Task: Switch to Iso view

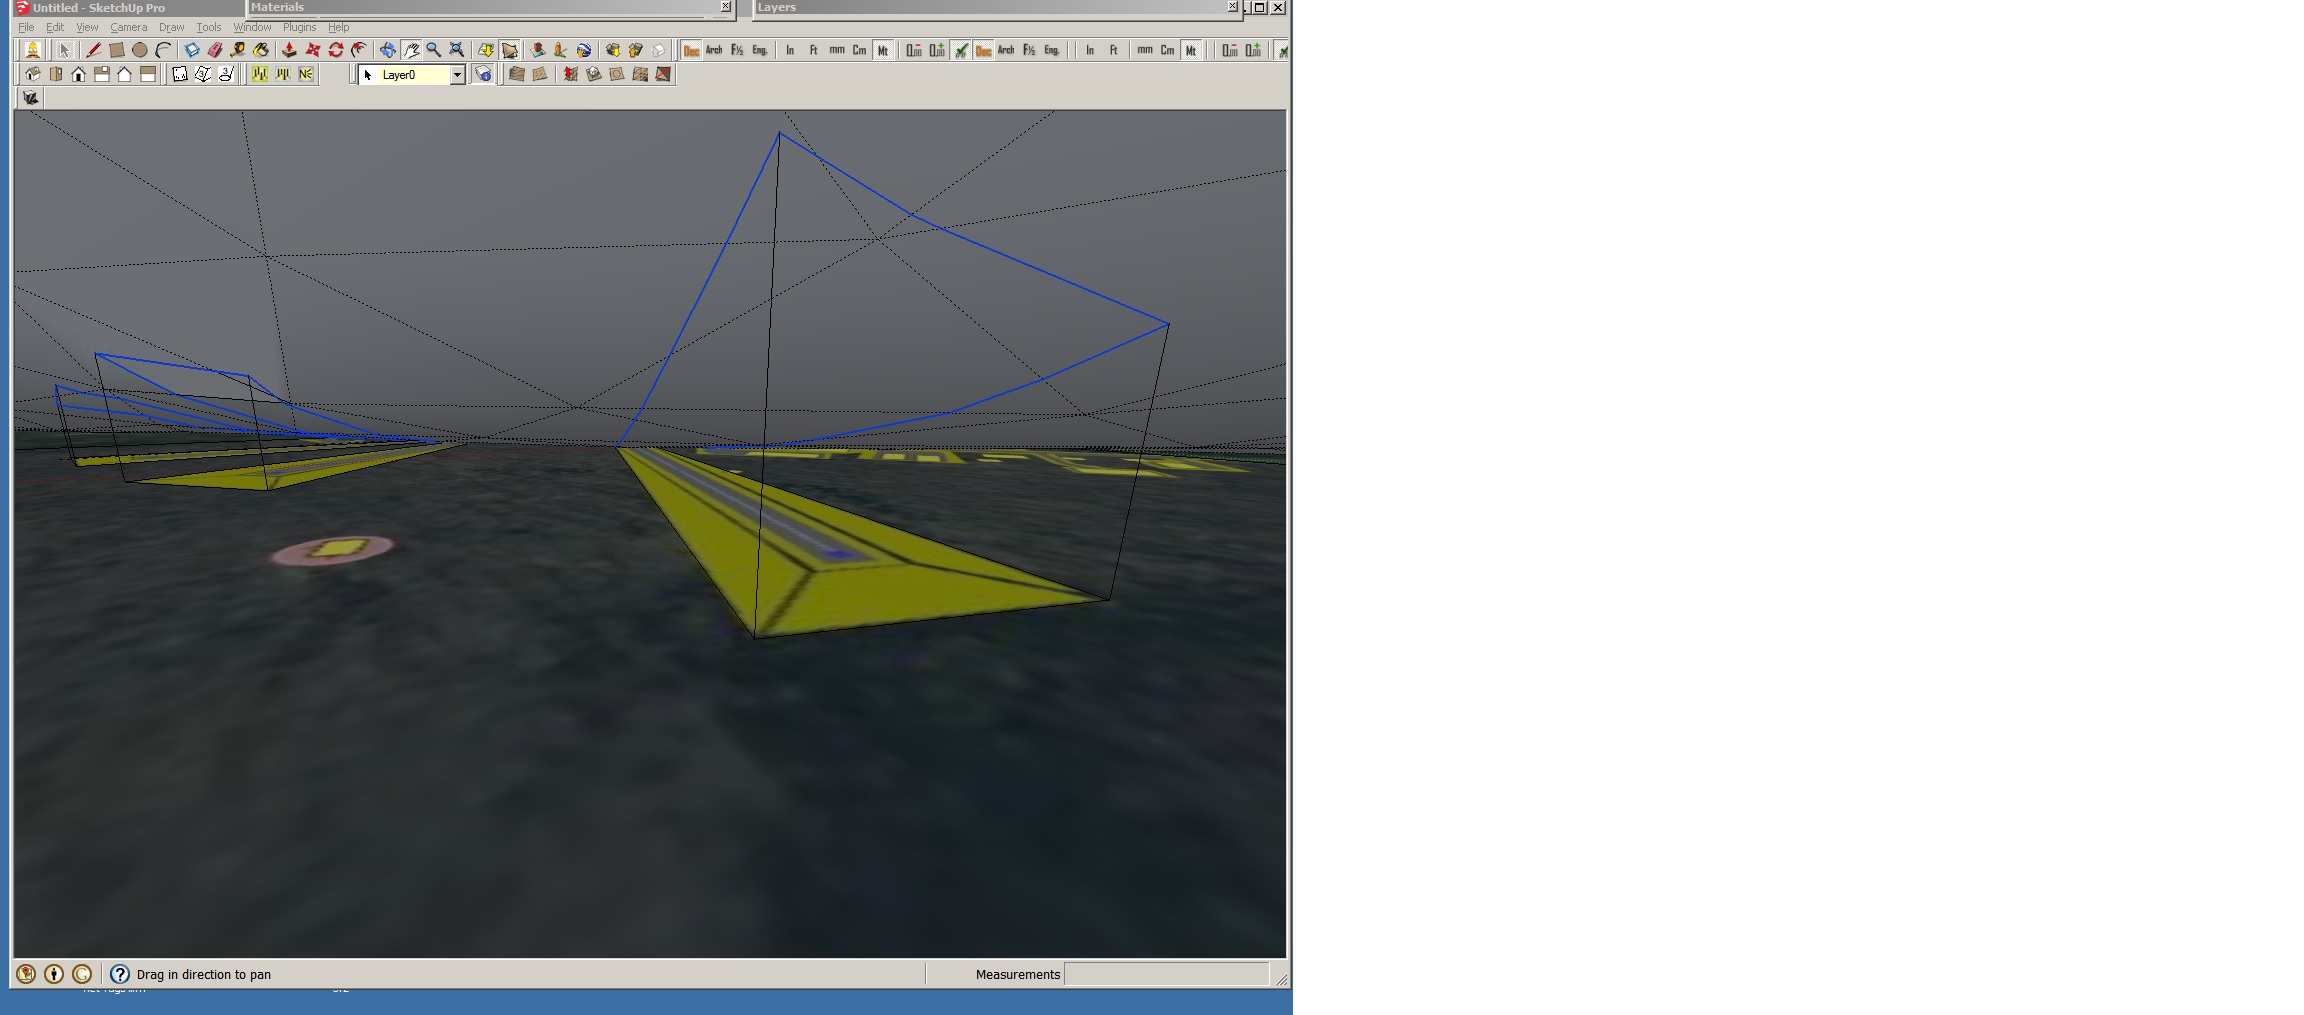Action: [x=32, y=74]
